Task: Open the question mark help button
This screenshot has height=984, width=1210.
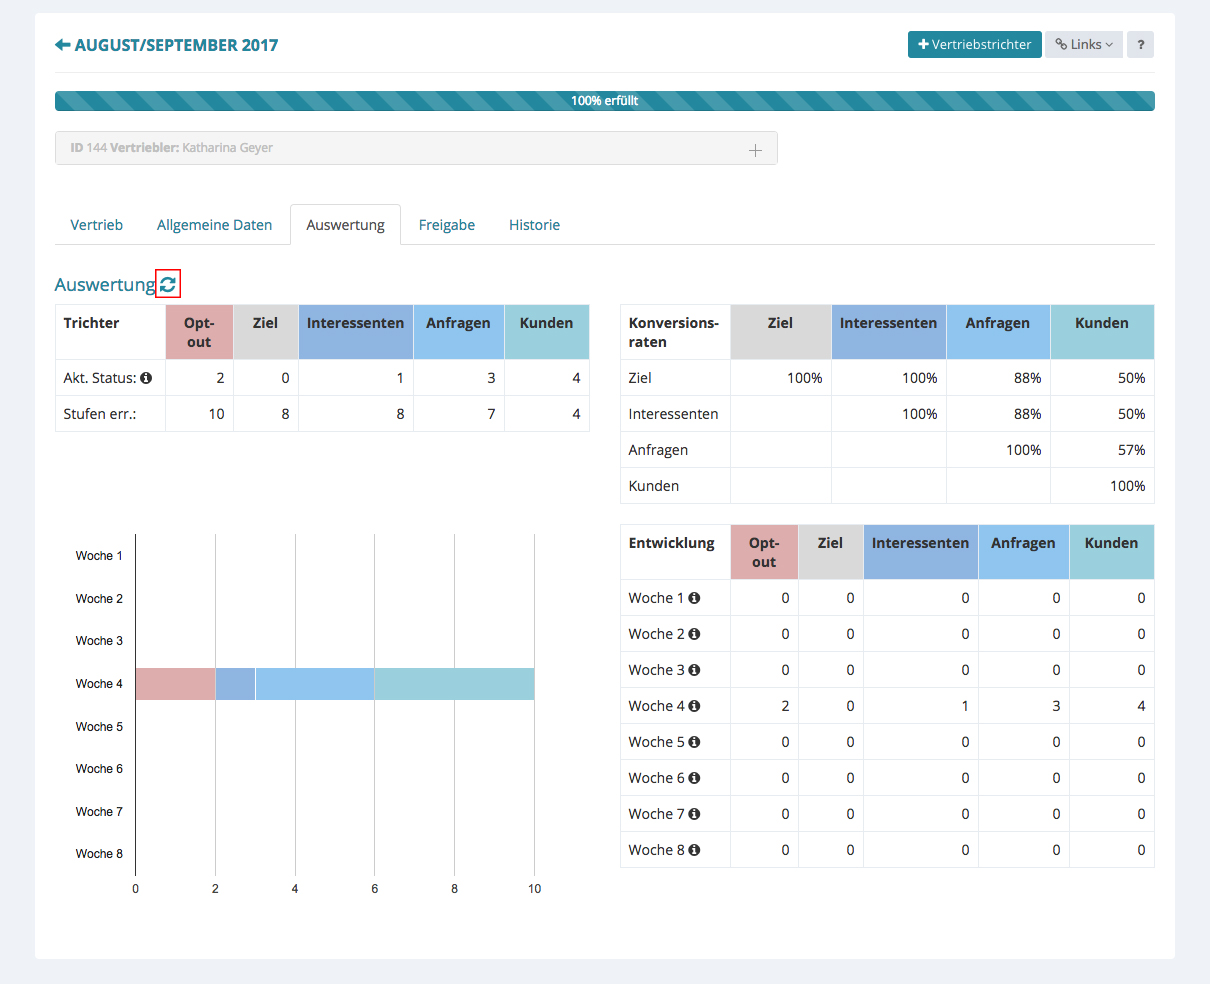Action: pyautogui.click(x=1140, y=45)
